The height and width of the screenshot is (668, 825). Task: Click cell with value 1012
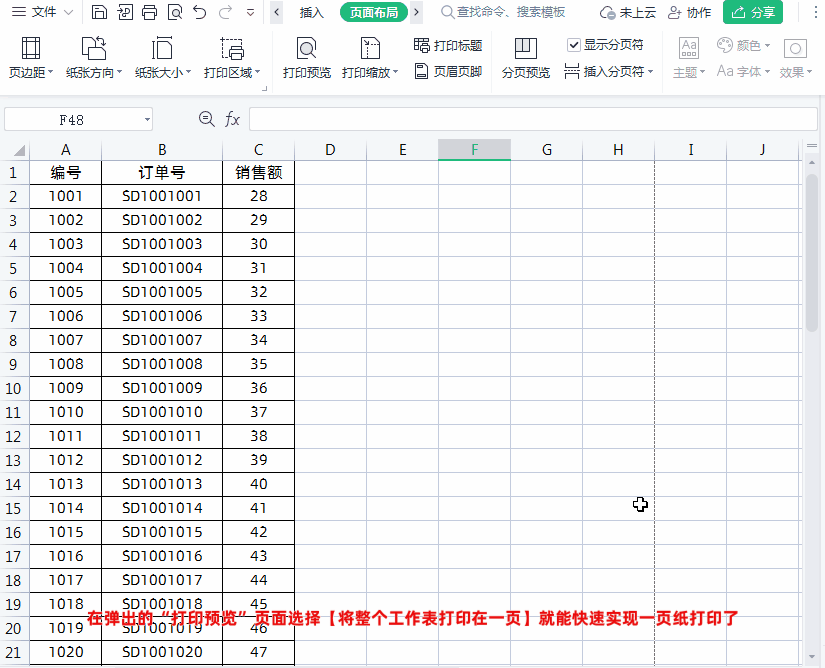coord(66,460)
